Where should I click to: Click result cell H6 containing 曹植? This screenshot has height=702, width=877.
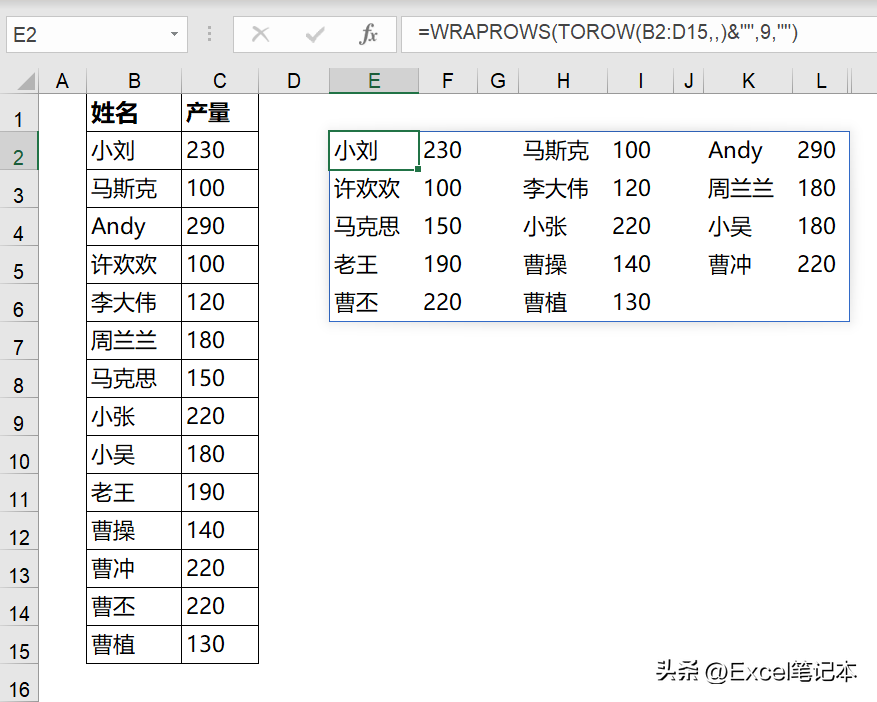563,303
